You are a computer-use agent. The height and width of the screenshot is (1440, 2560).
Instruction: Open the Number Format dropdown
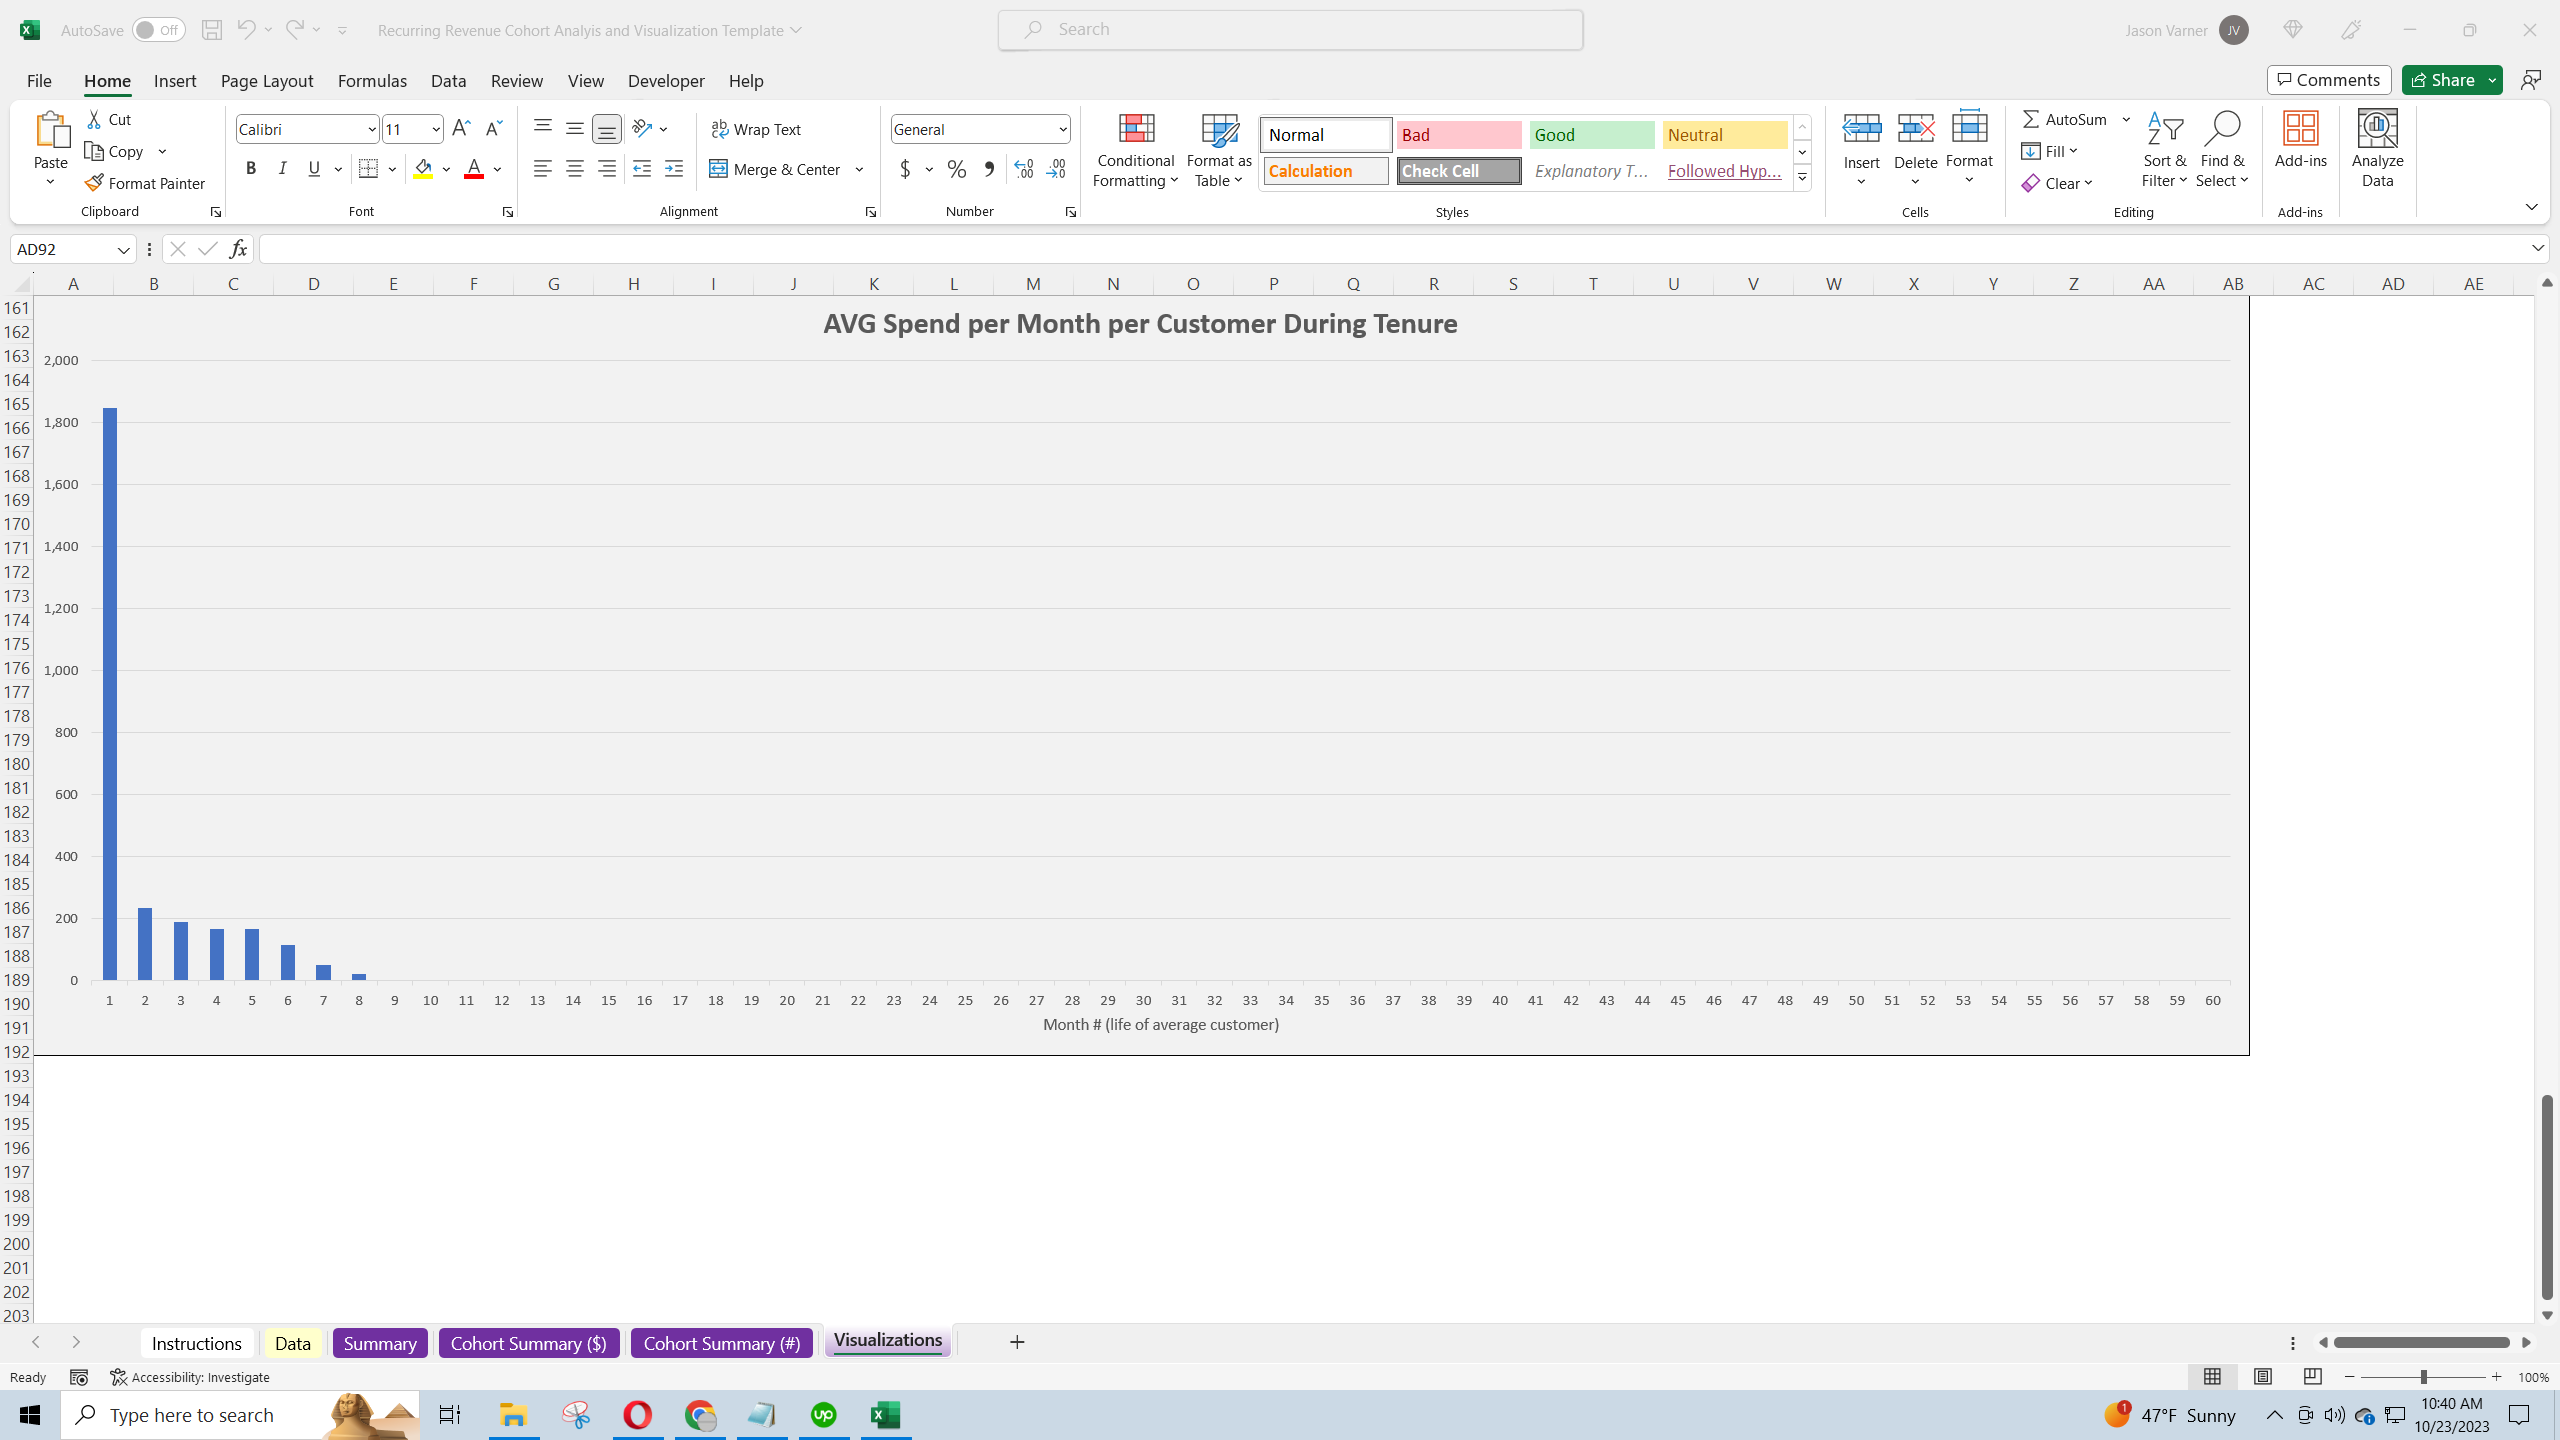tap(1062, 128)
